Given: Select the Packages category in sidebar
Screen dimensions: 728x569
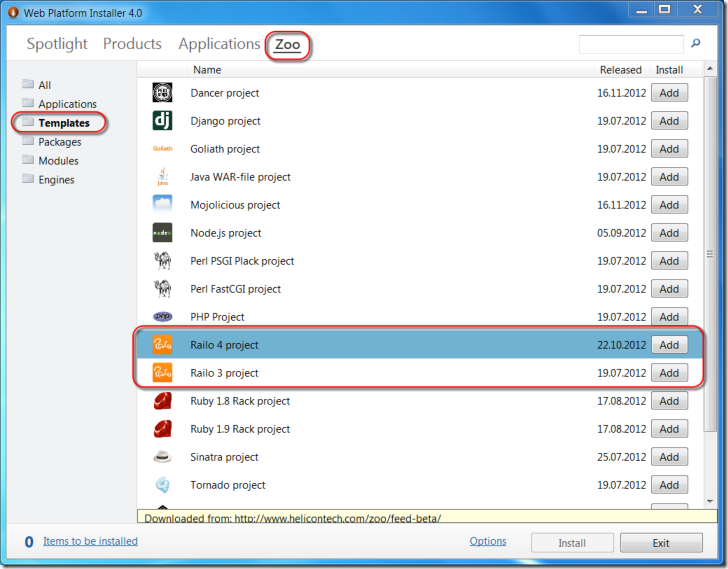Looking at the screenshot, I should click(x=60, y=142).
